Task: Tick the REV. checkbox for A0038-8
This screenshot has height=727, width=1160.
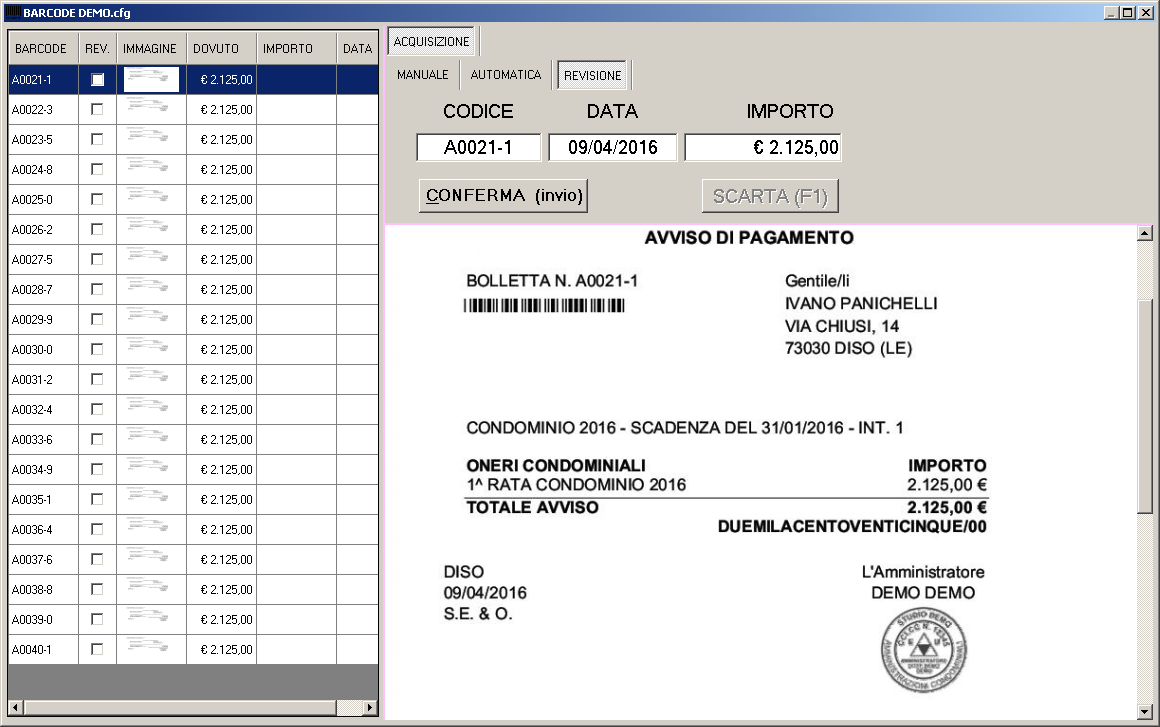Action: tap(97, 589)
